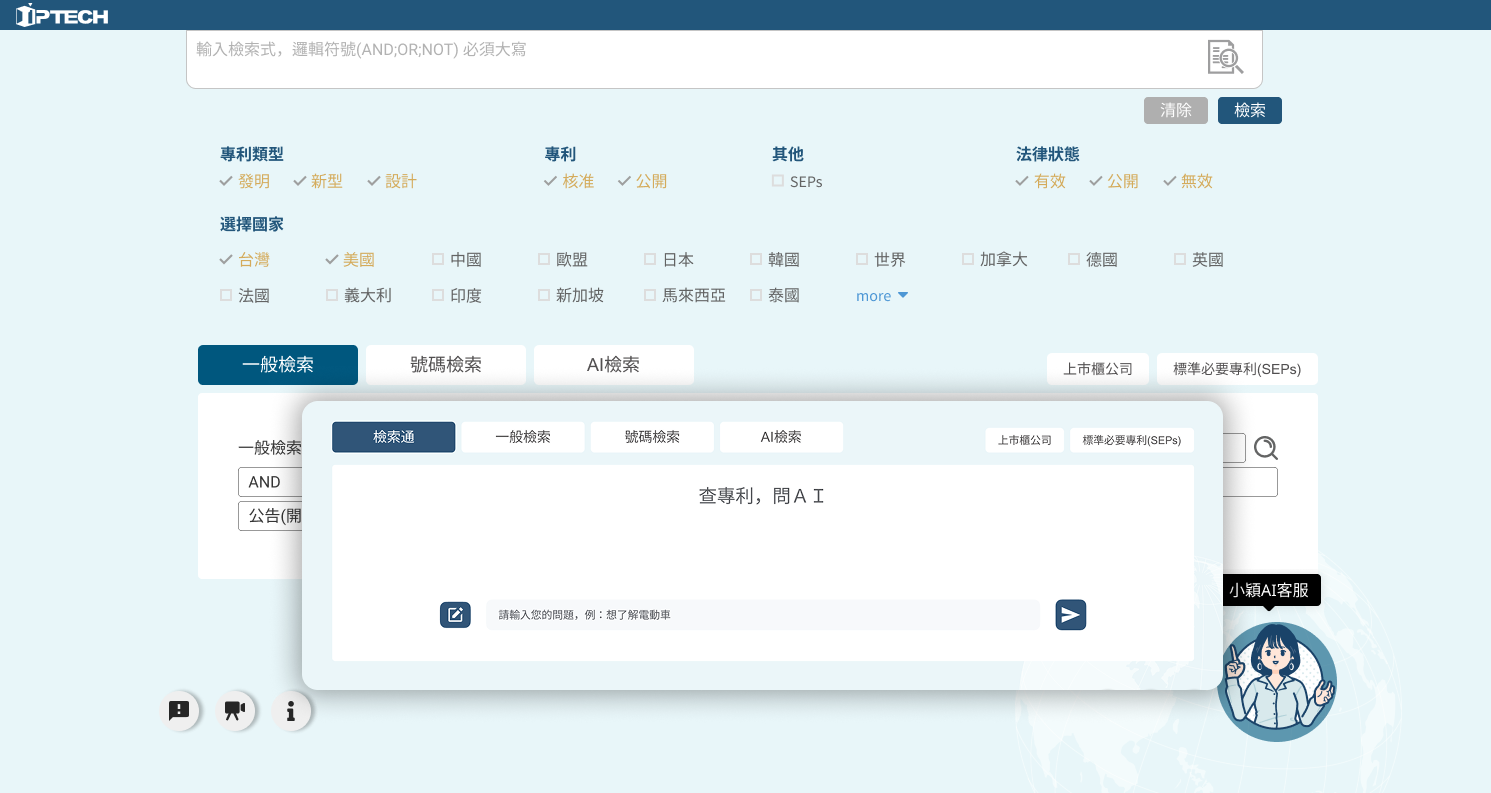Check the 日本 country checkbox
This screenshot has width=1491, height=793.
click(x=650, y=260)
